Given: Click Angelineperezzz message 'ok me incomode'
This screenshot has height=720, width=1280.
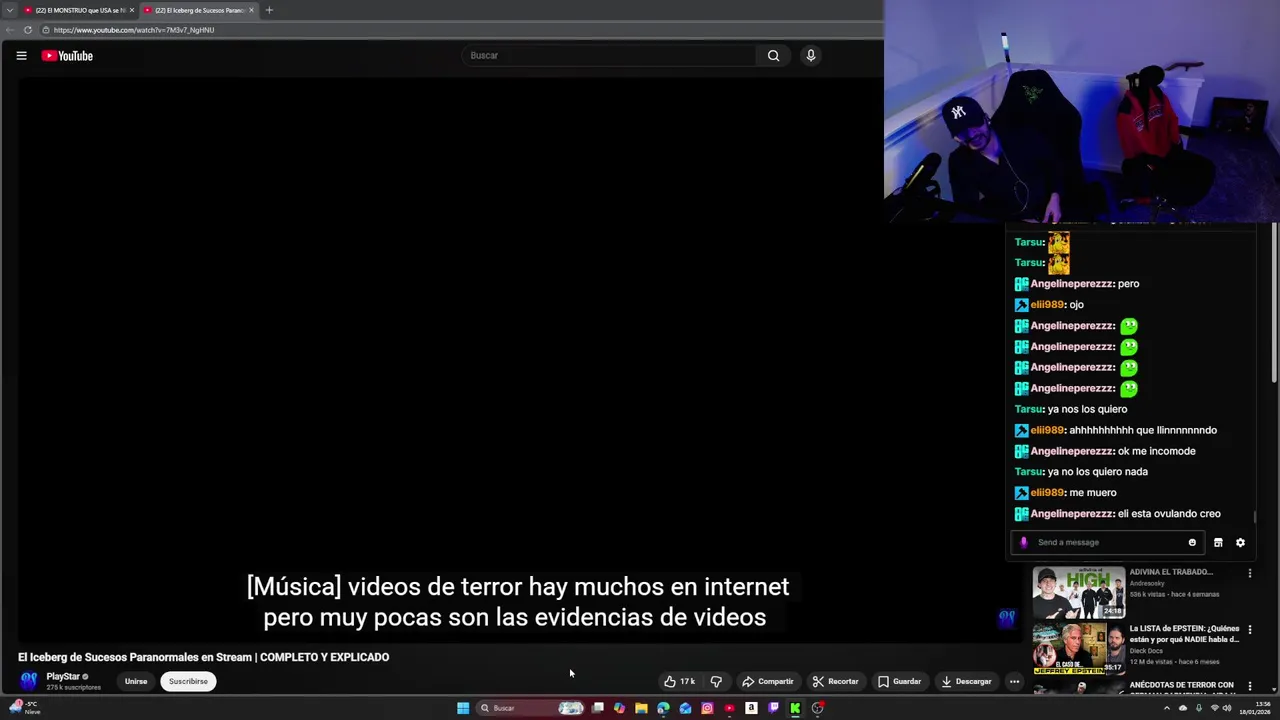Looking at the screenshot, I should (x=1156, y=451).
